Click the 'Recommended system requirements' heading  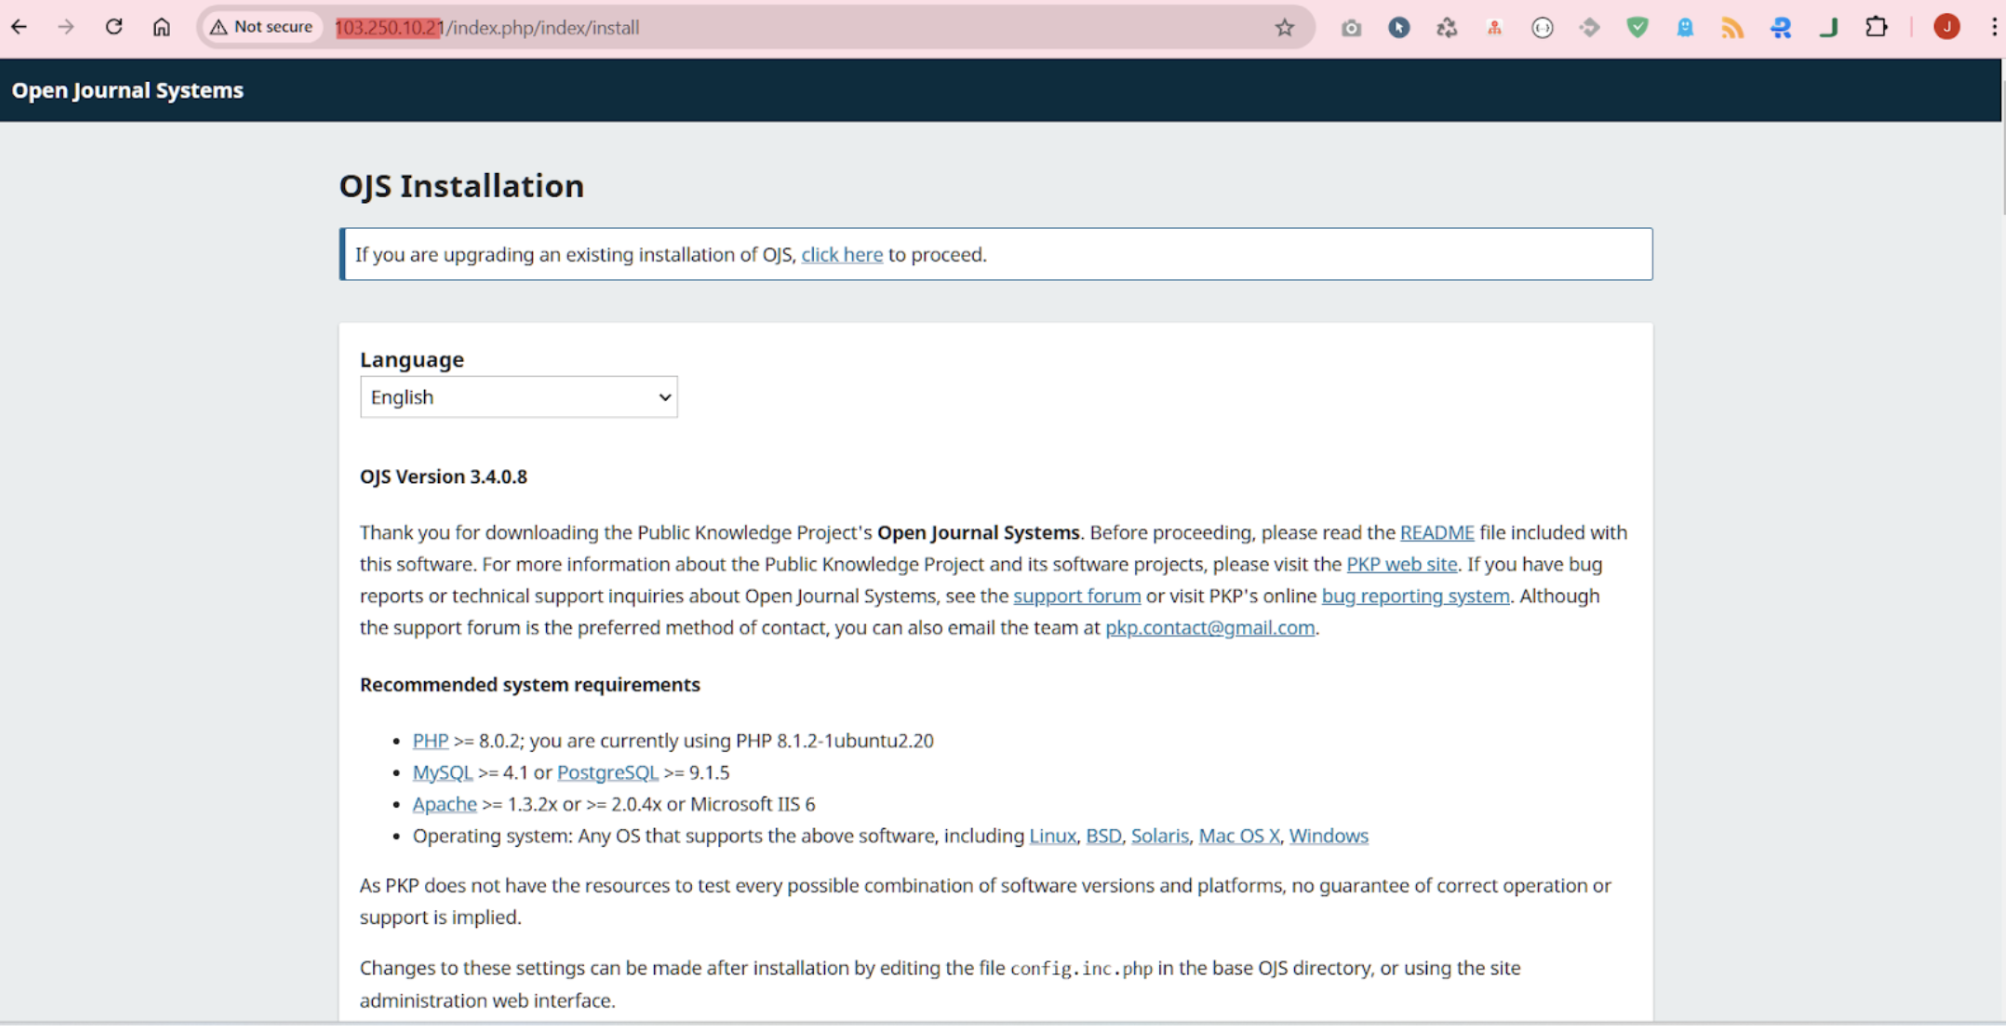coord(530,685)
